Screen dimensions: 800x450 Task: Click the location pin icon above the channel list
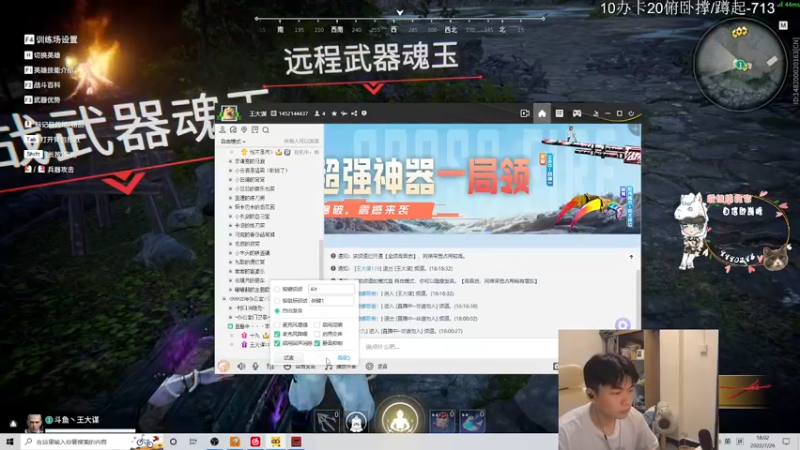click(244, 130)
